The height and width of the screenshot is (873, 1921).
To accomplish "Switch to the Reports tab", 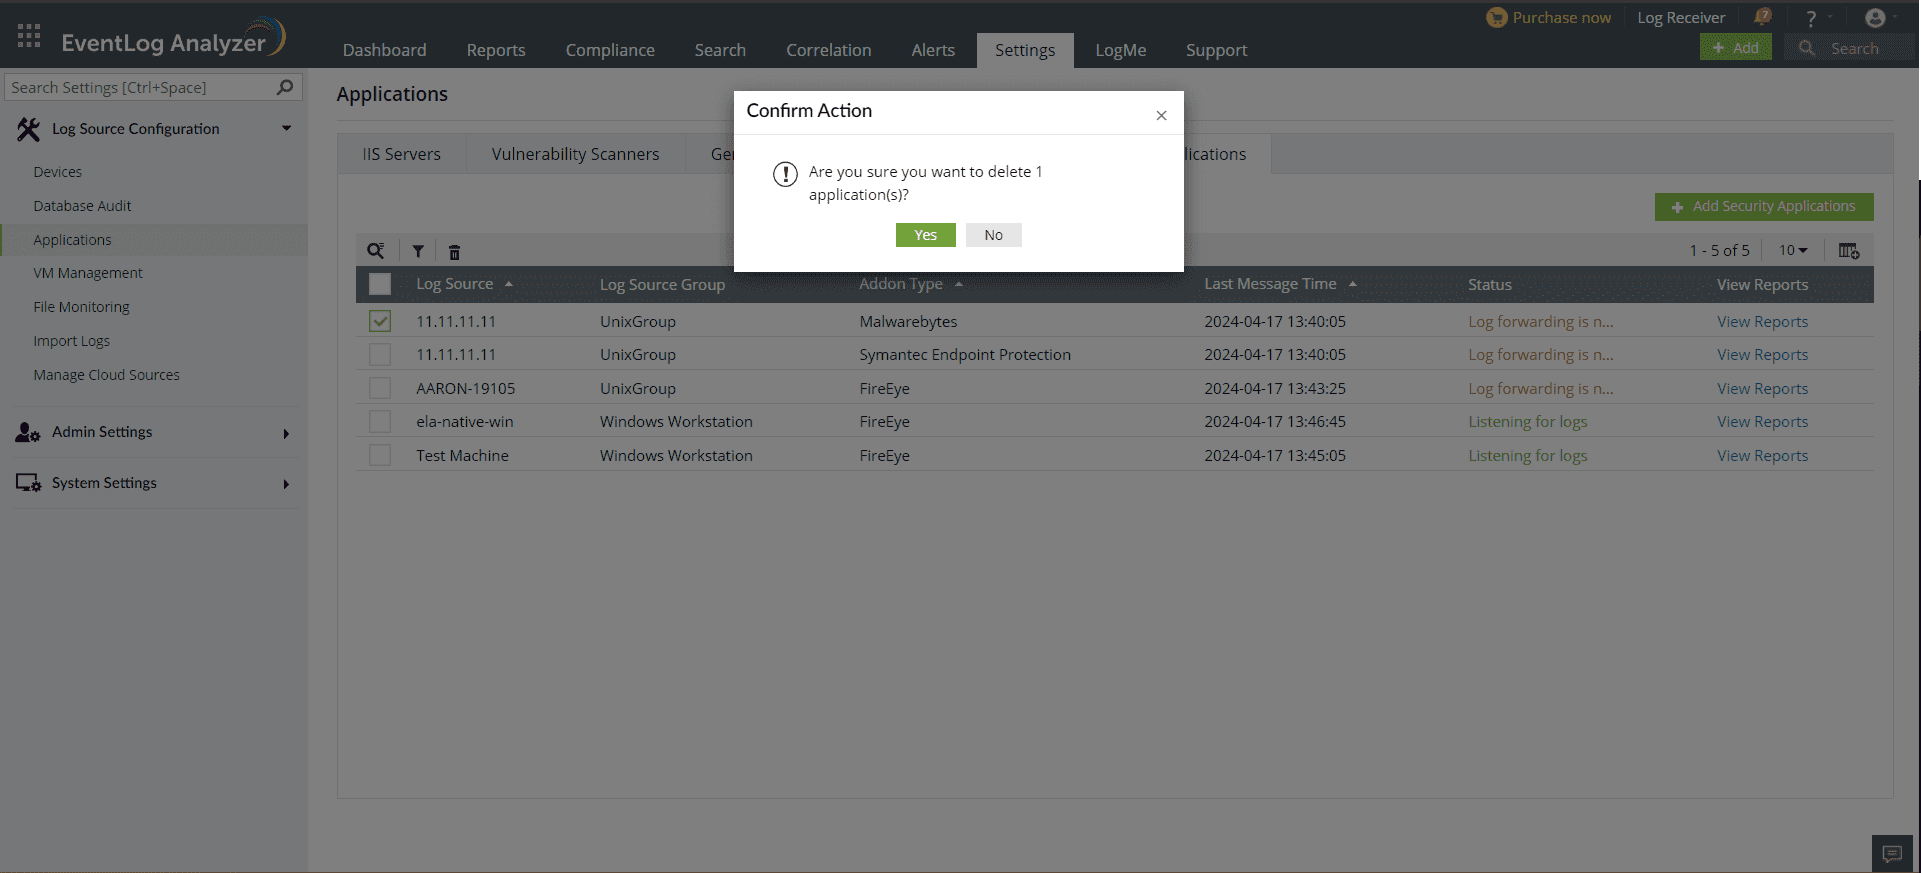I will click(496, 50).
